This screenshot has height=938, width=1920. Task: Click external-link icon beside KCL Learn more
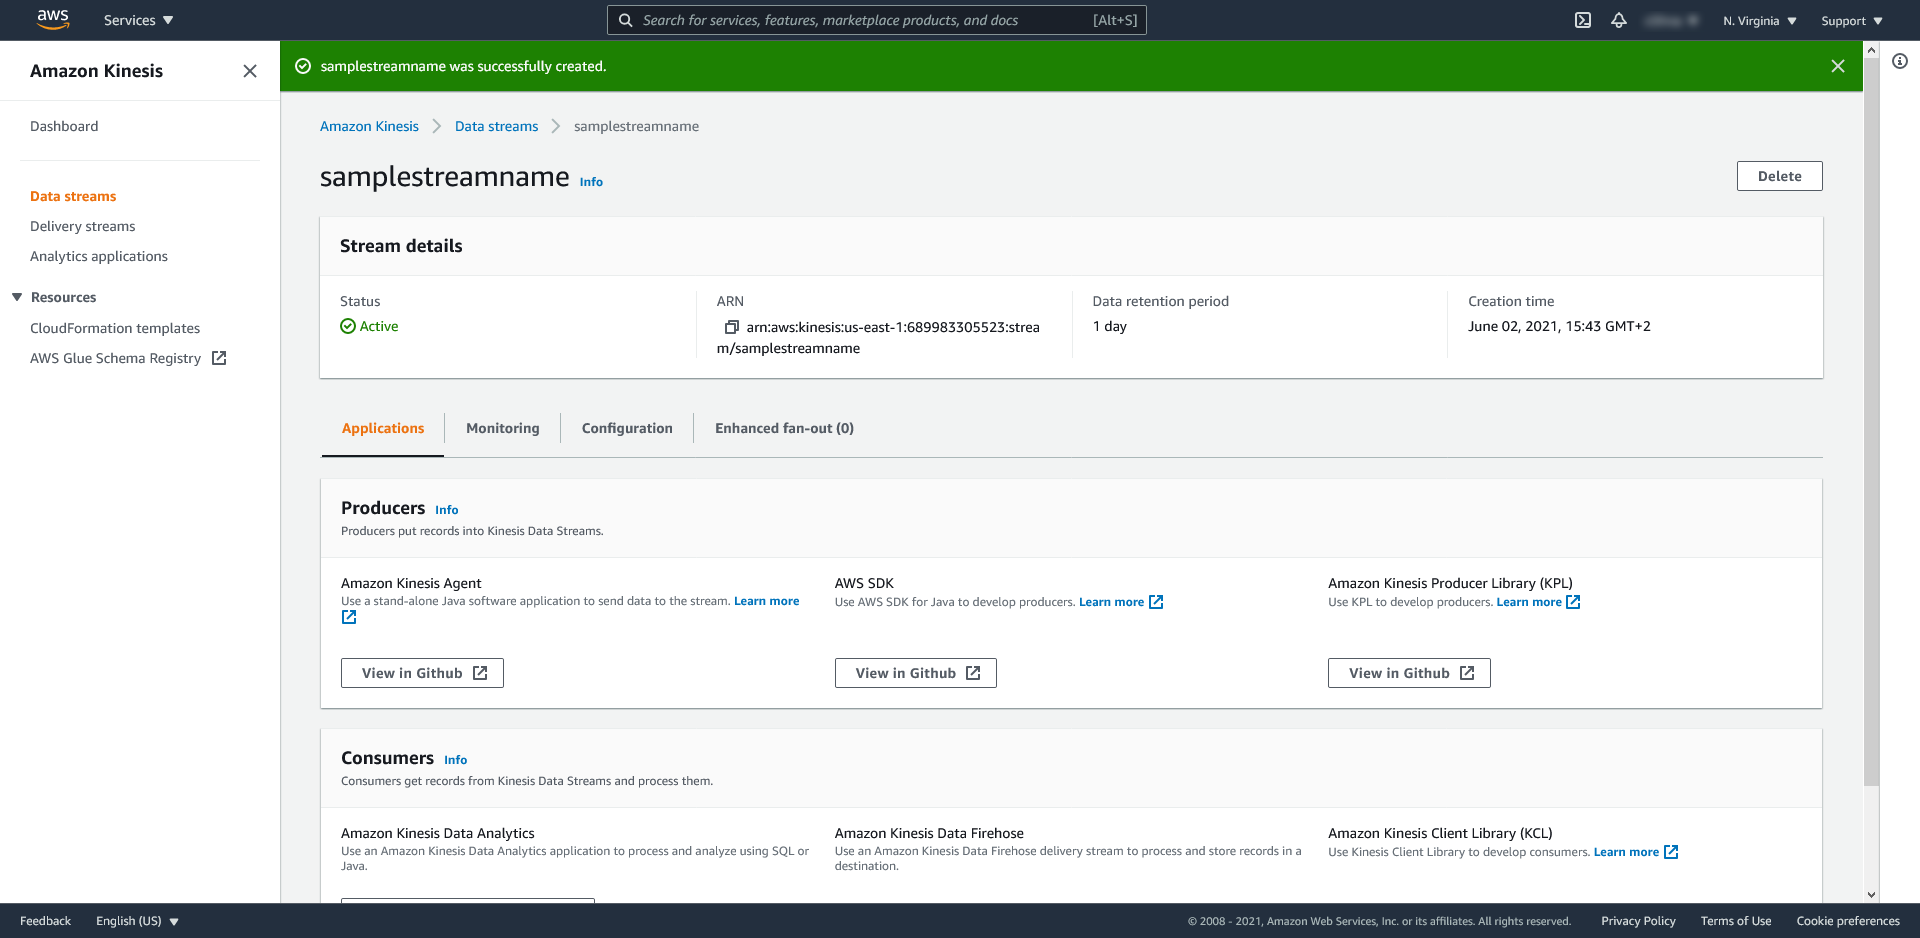point(1671,852)
